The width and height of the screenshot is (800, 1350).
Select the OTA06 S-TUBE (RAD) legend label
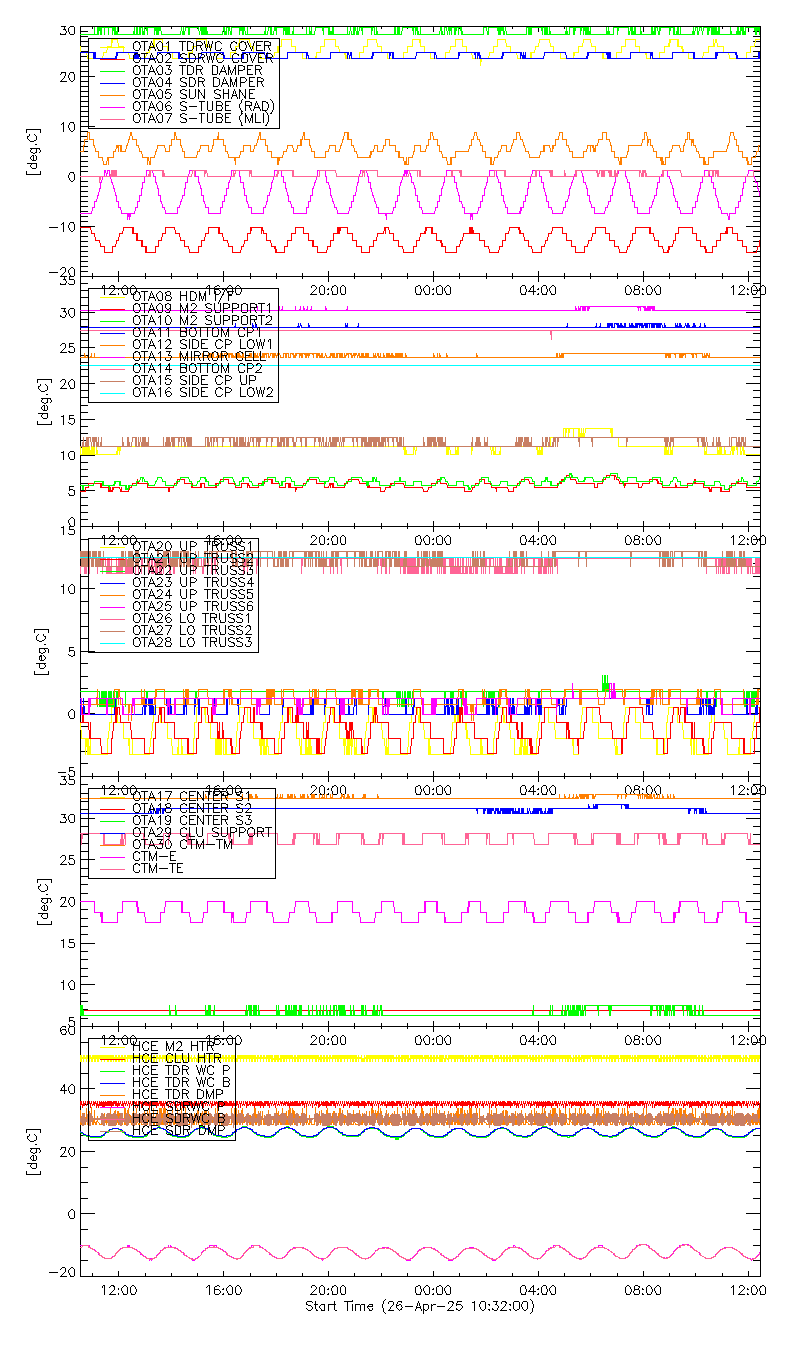(203, 106)
